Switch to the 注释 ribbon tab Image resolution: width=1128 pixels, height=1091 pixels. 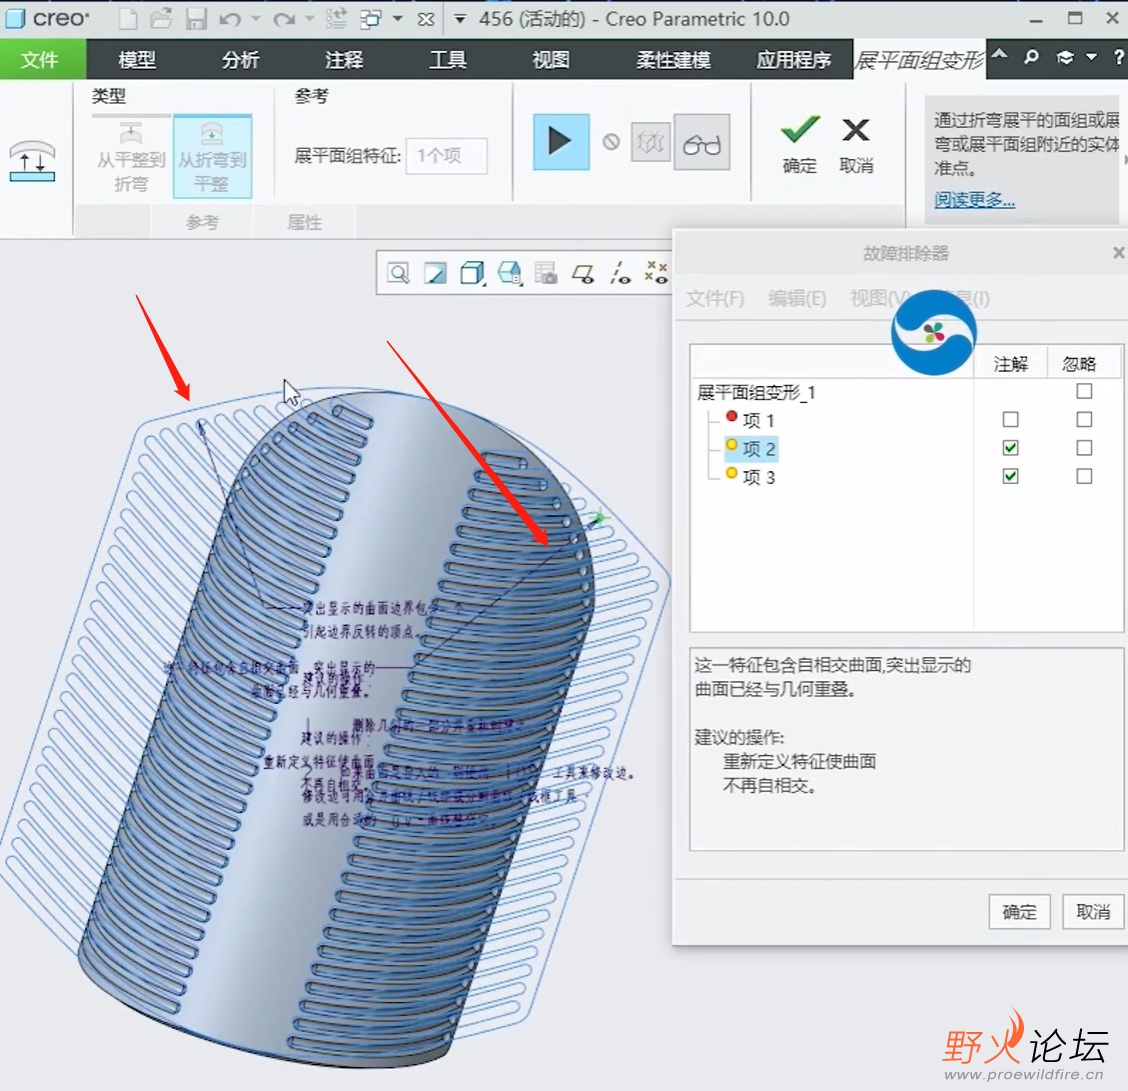pyautogui.click(x=344, y=60)
